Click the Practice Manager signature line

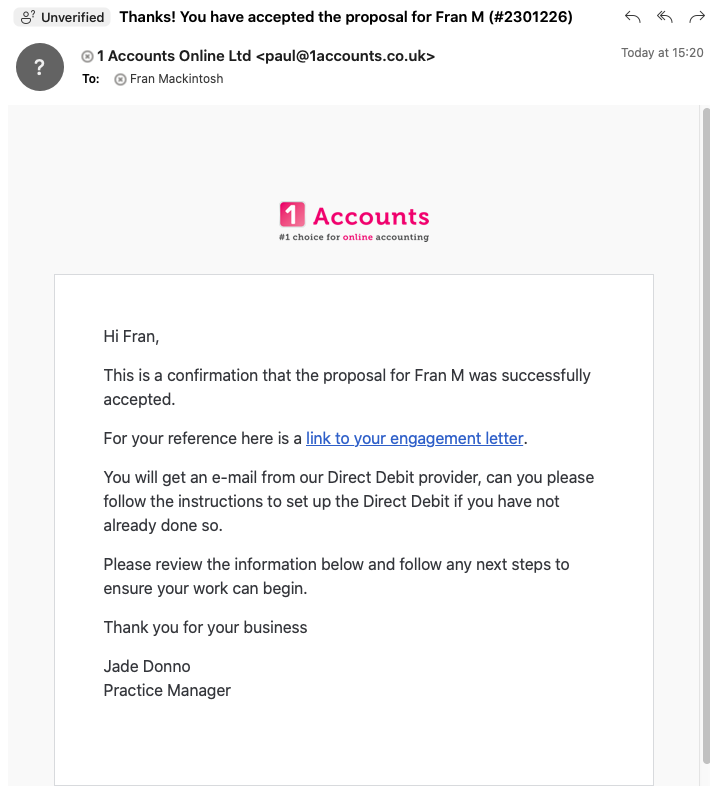(x=167, y=691)
